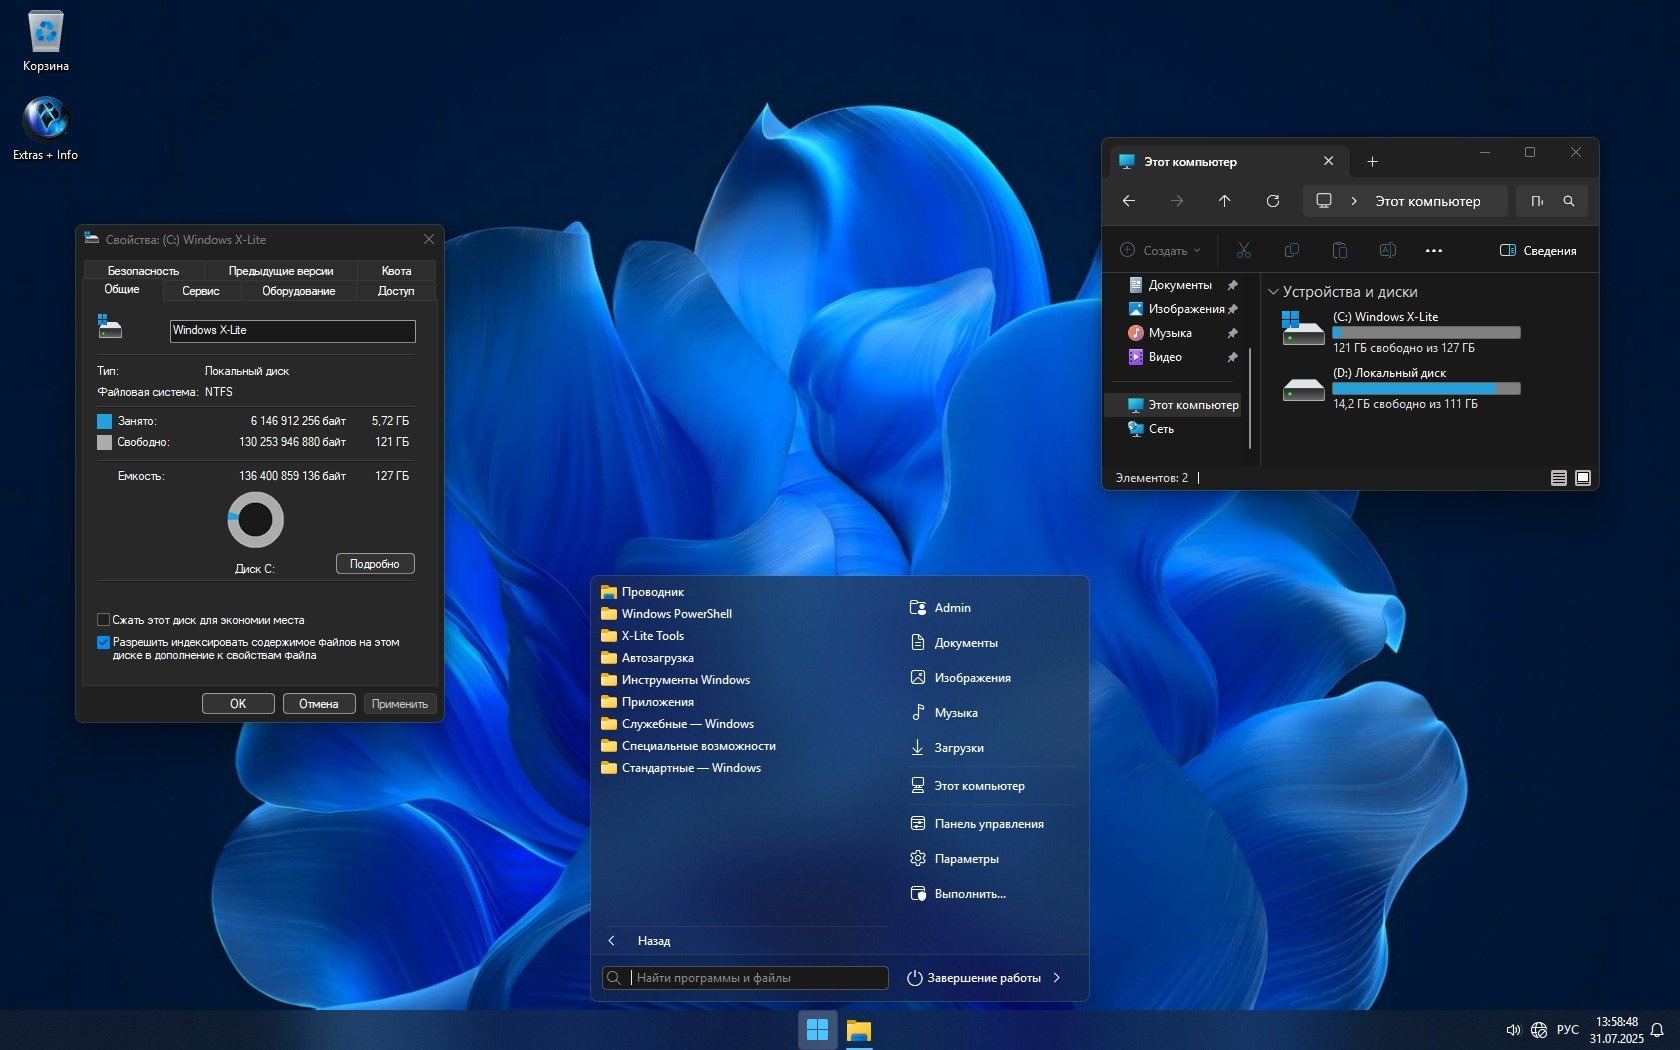Toggle the Сведения details pane
Screen dimensions: 1680x1050
[x=1538, y=250]
